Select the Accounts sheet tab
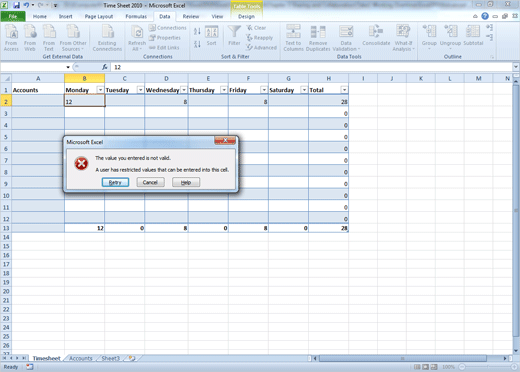Screen dimensions: 520x372 81,358
